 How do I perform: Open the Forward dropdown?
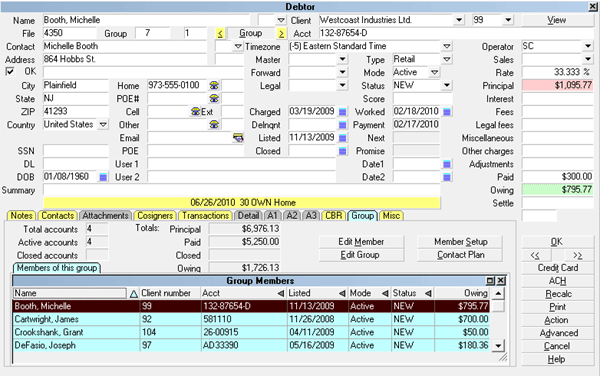[342, 72]
